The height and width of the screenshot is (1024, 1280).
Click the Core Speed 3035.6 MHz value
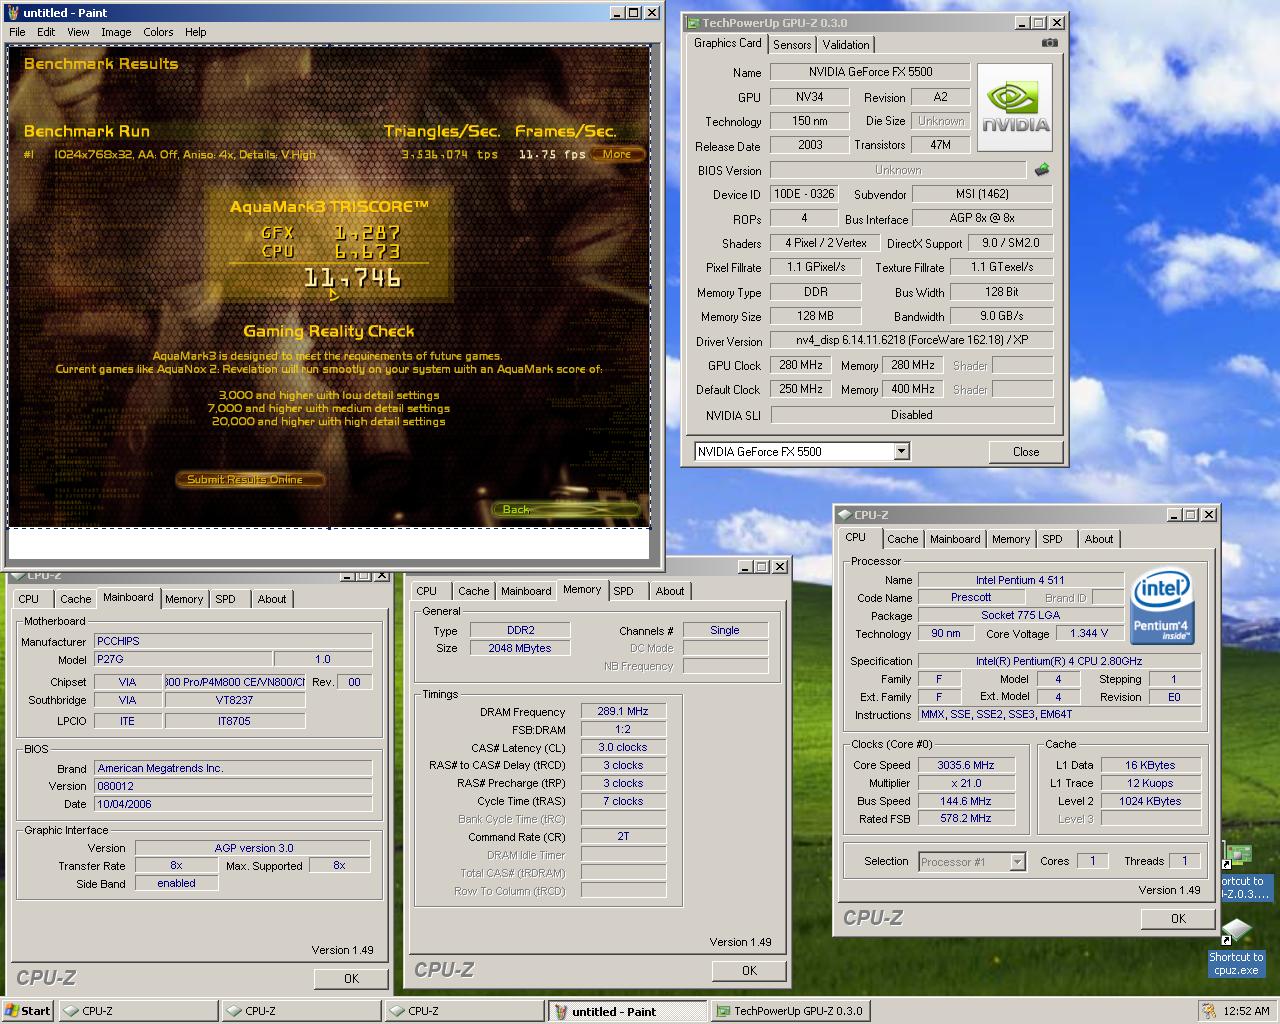click(x=966, y=765)
